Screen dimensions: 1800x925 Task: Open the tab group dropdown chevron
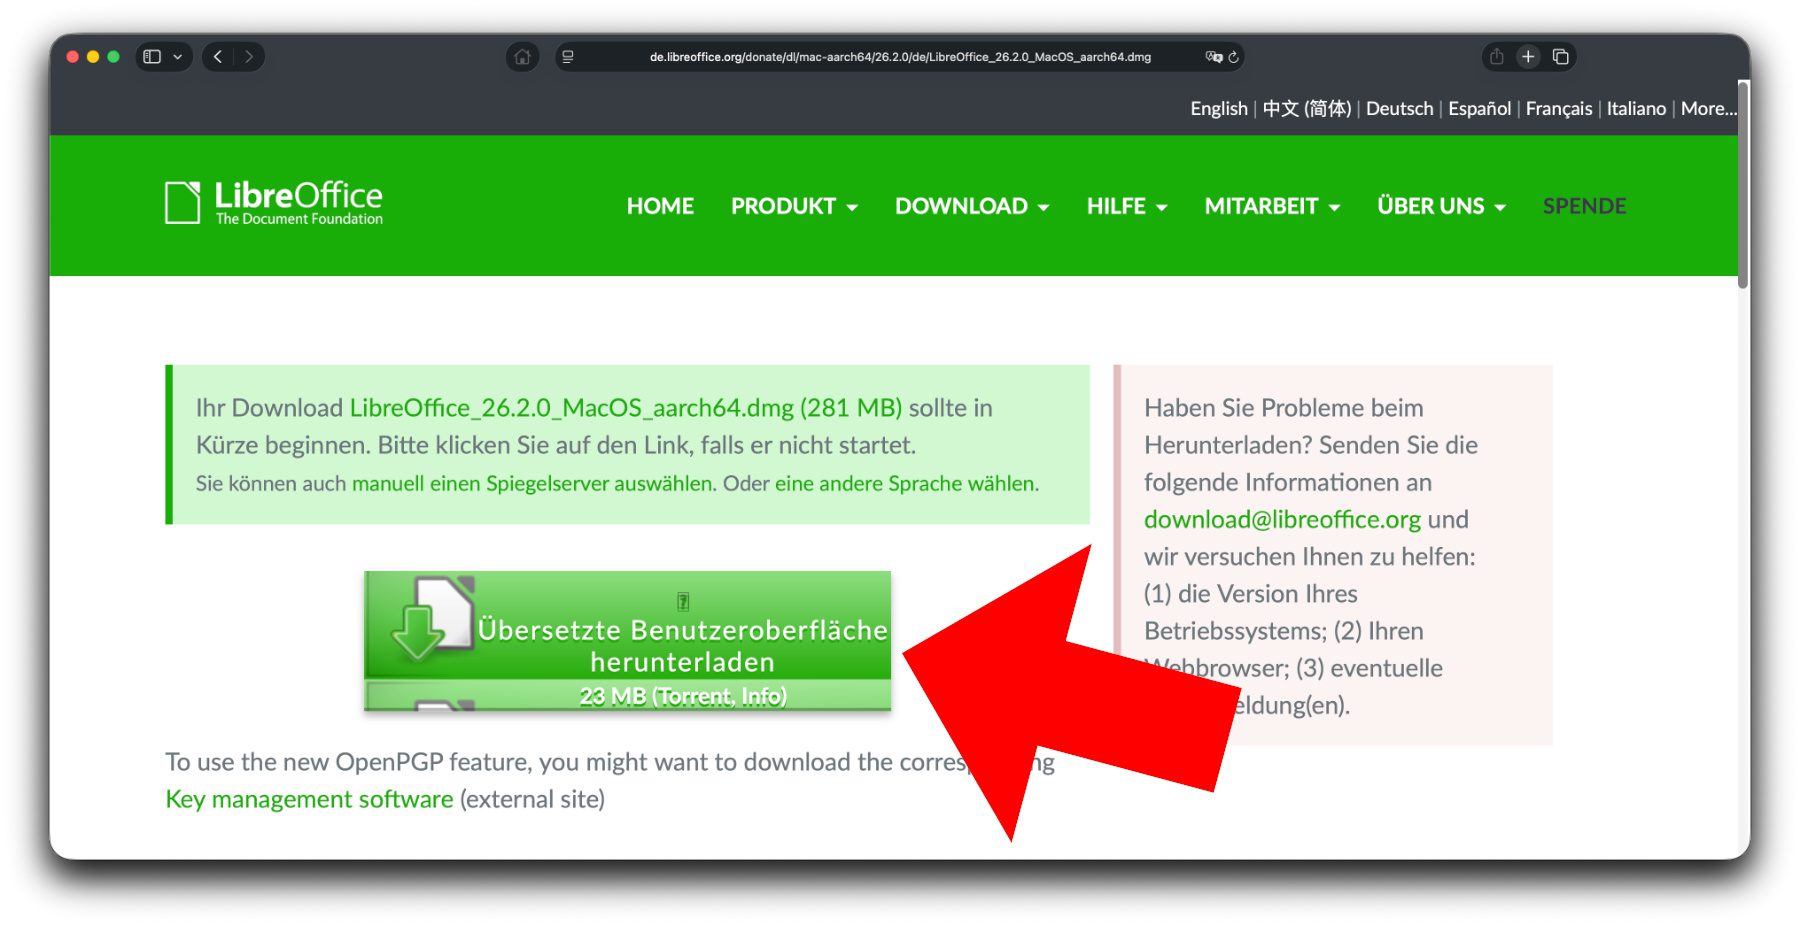pos(178,57)
